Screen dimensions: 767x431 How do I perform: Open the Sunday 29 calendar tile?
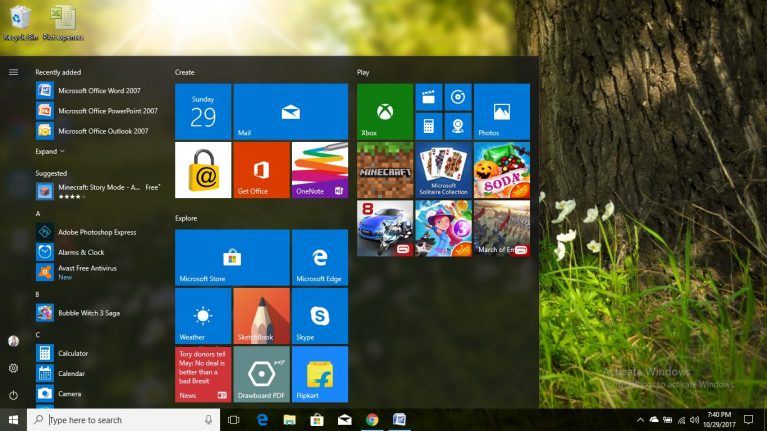(203, 112)
